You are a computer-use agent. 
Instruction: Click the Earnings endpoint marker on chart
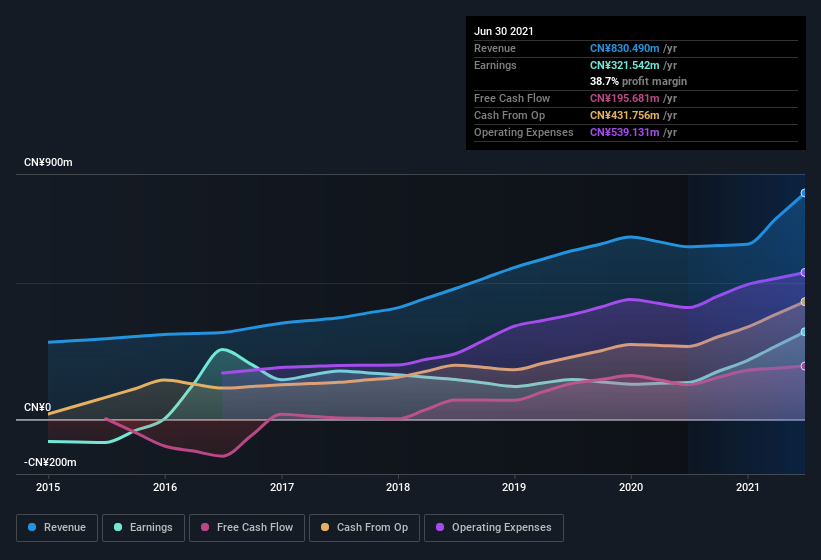coord(804,332)
